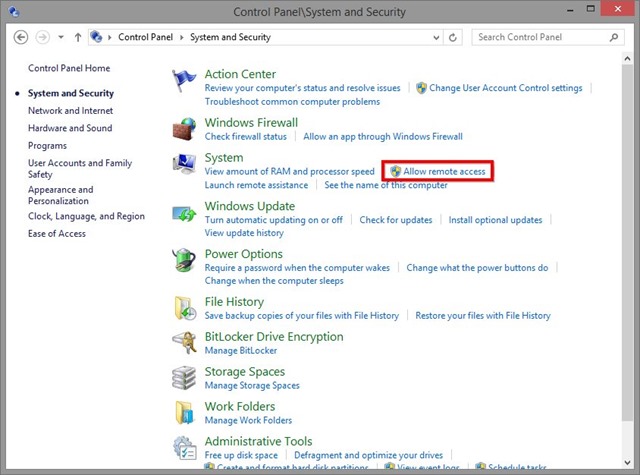Click the System computer monitor icon
The height and width of the screenshot is (475, 640).
coord(184,164)
